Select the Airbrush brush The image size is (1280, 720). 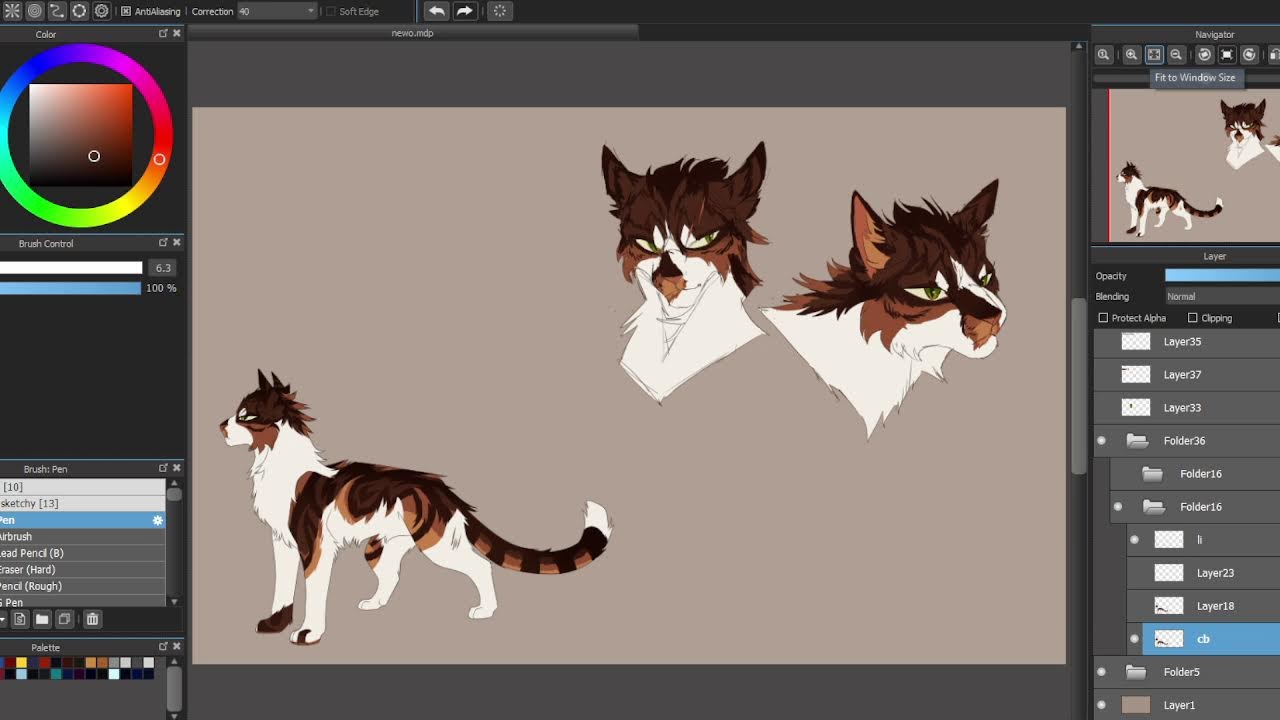pyautogui.click(x=82, y=537)
